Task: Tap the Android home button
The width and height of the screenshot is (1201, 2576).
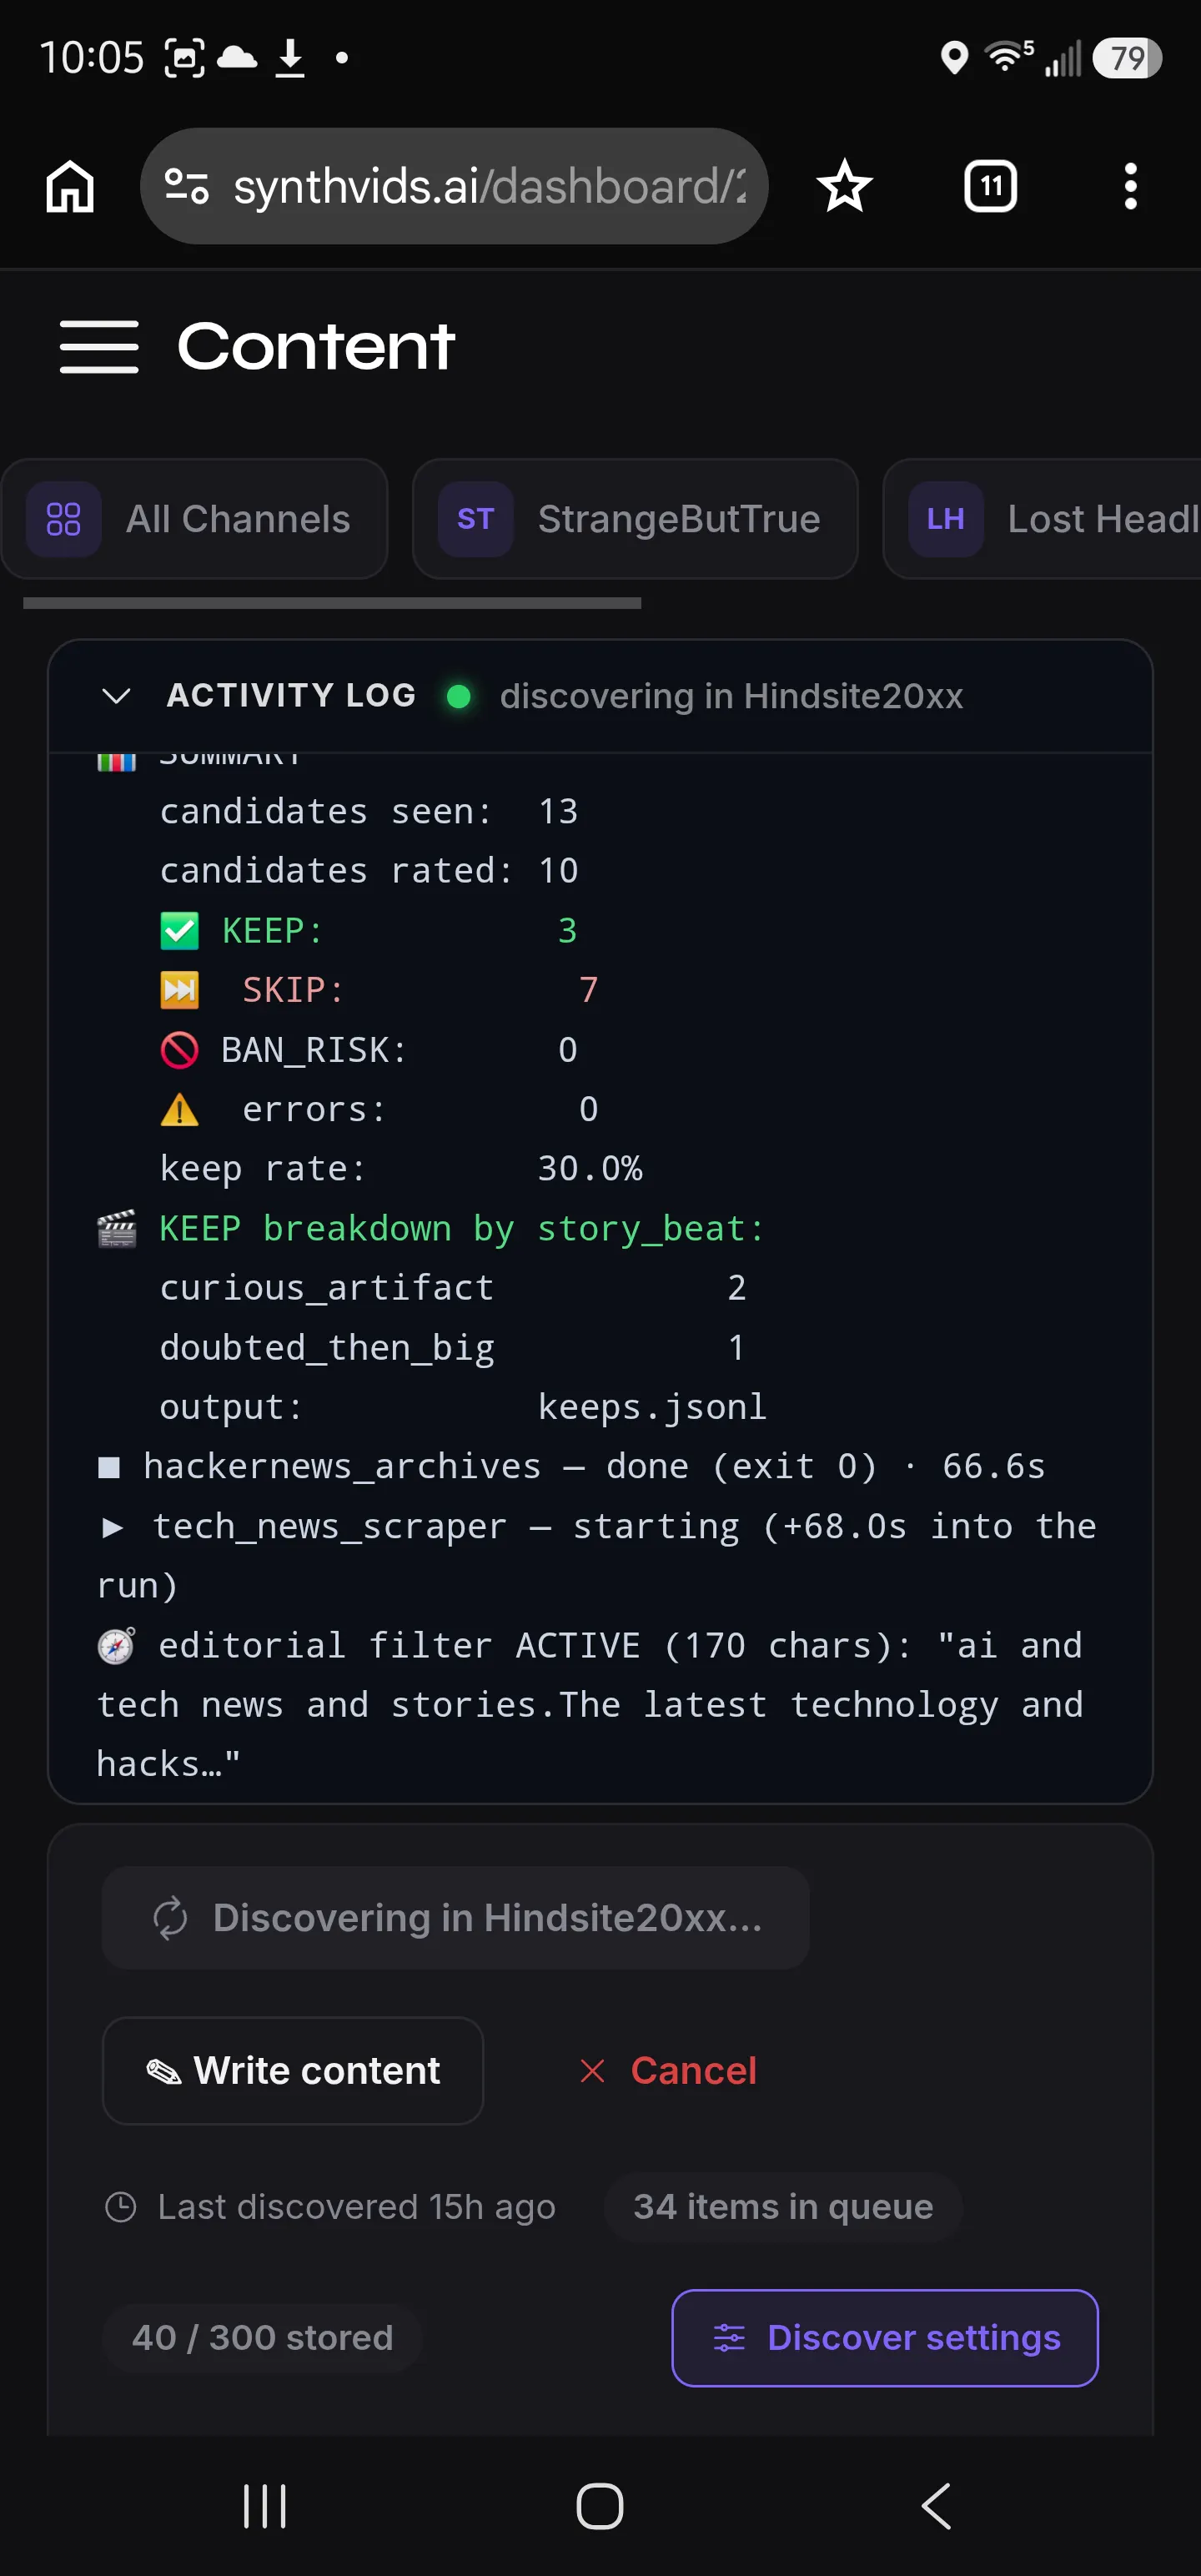Action: point(600,2506)
